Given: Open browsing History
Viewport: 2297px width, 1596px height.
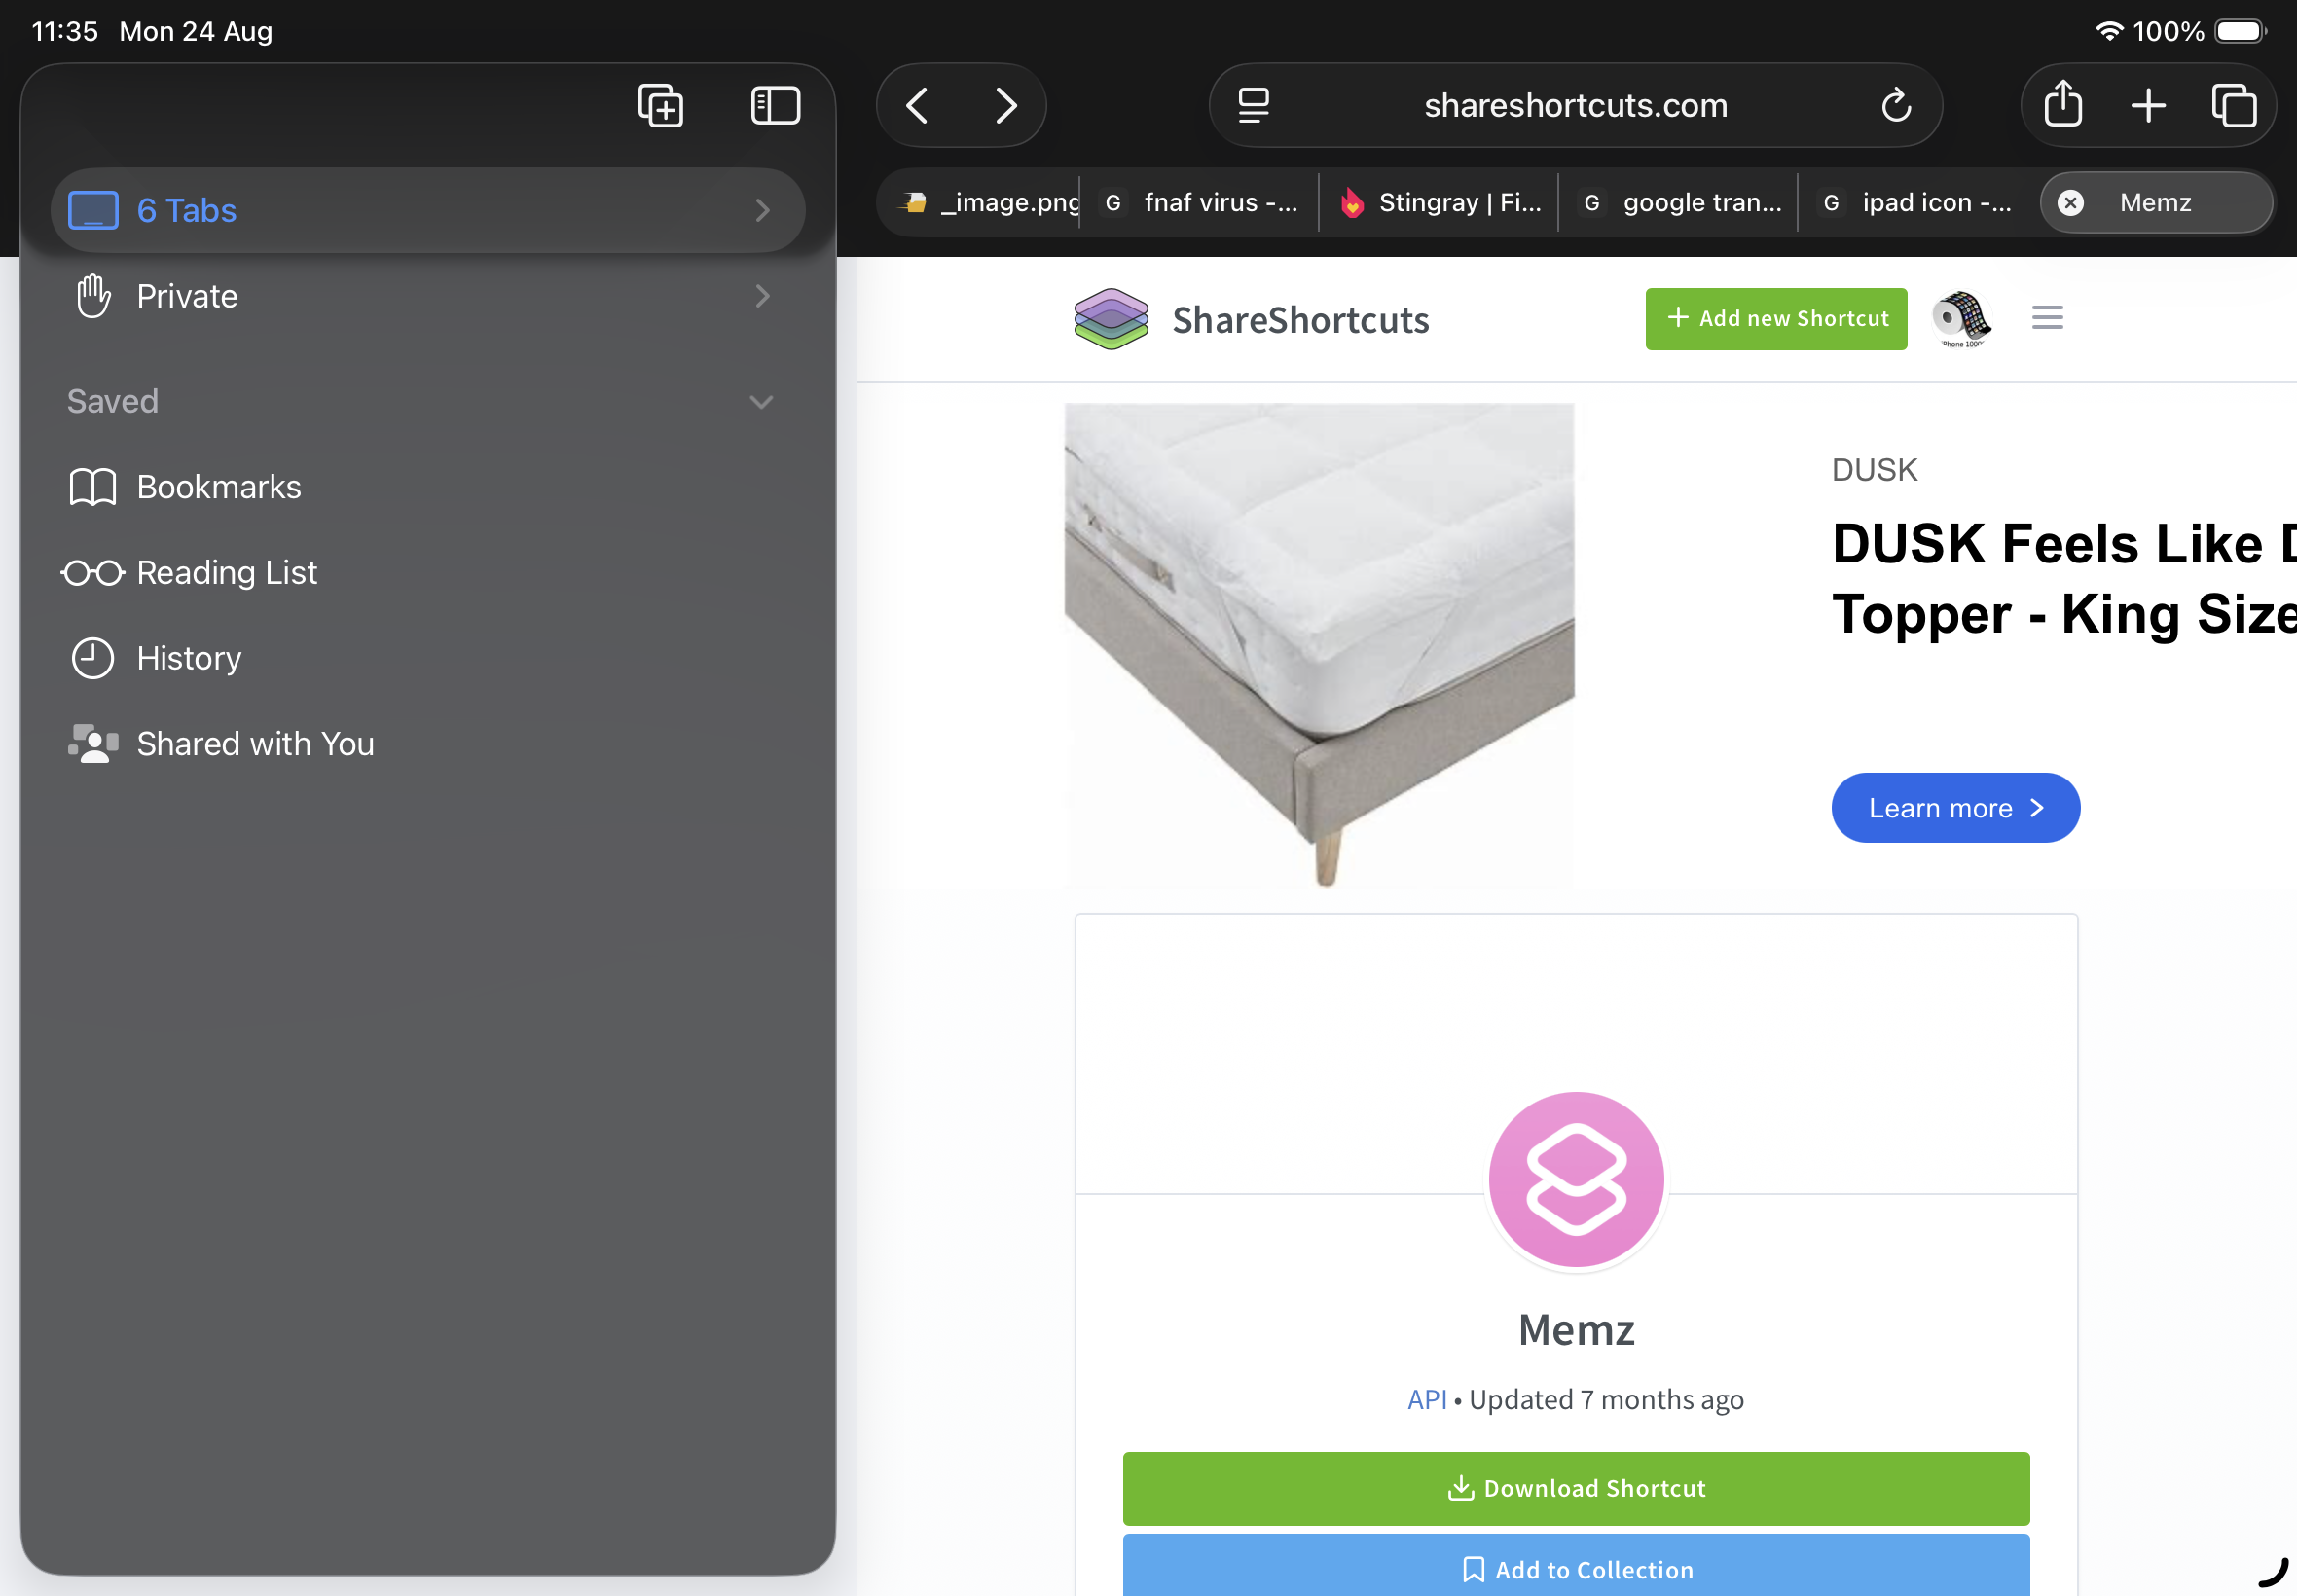Looking at the screenshot, I should (428, 658).
